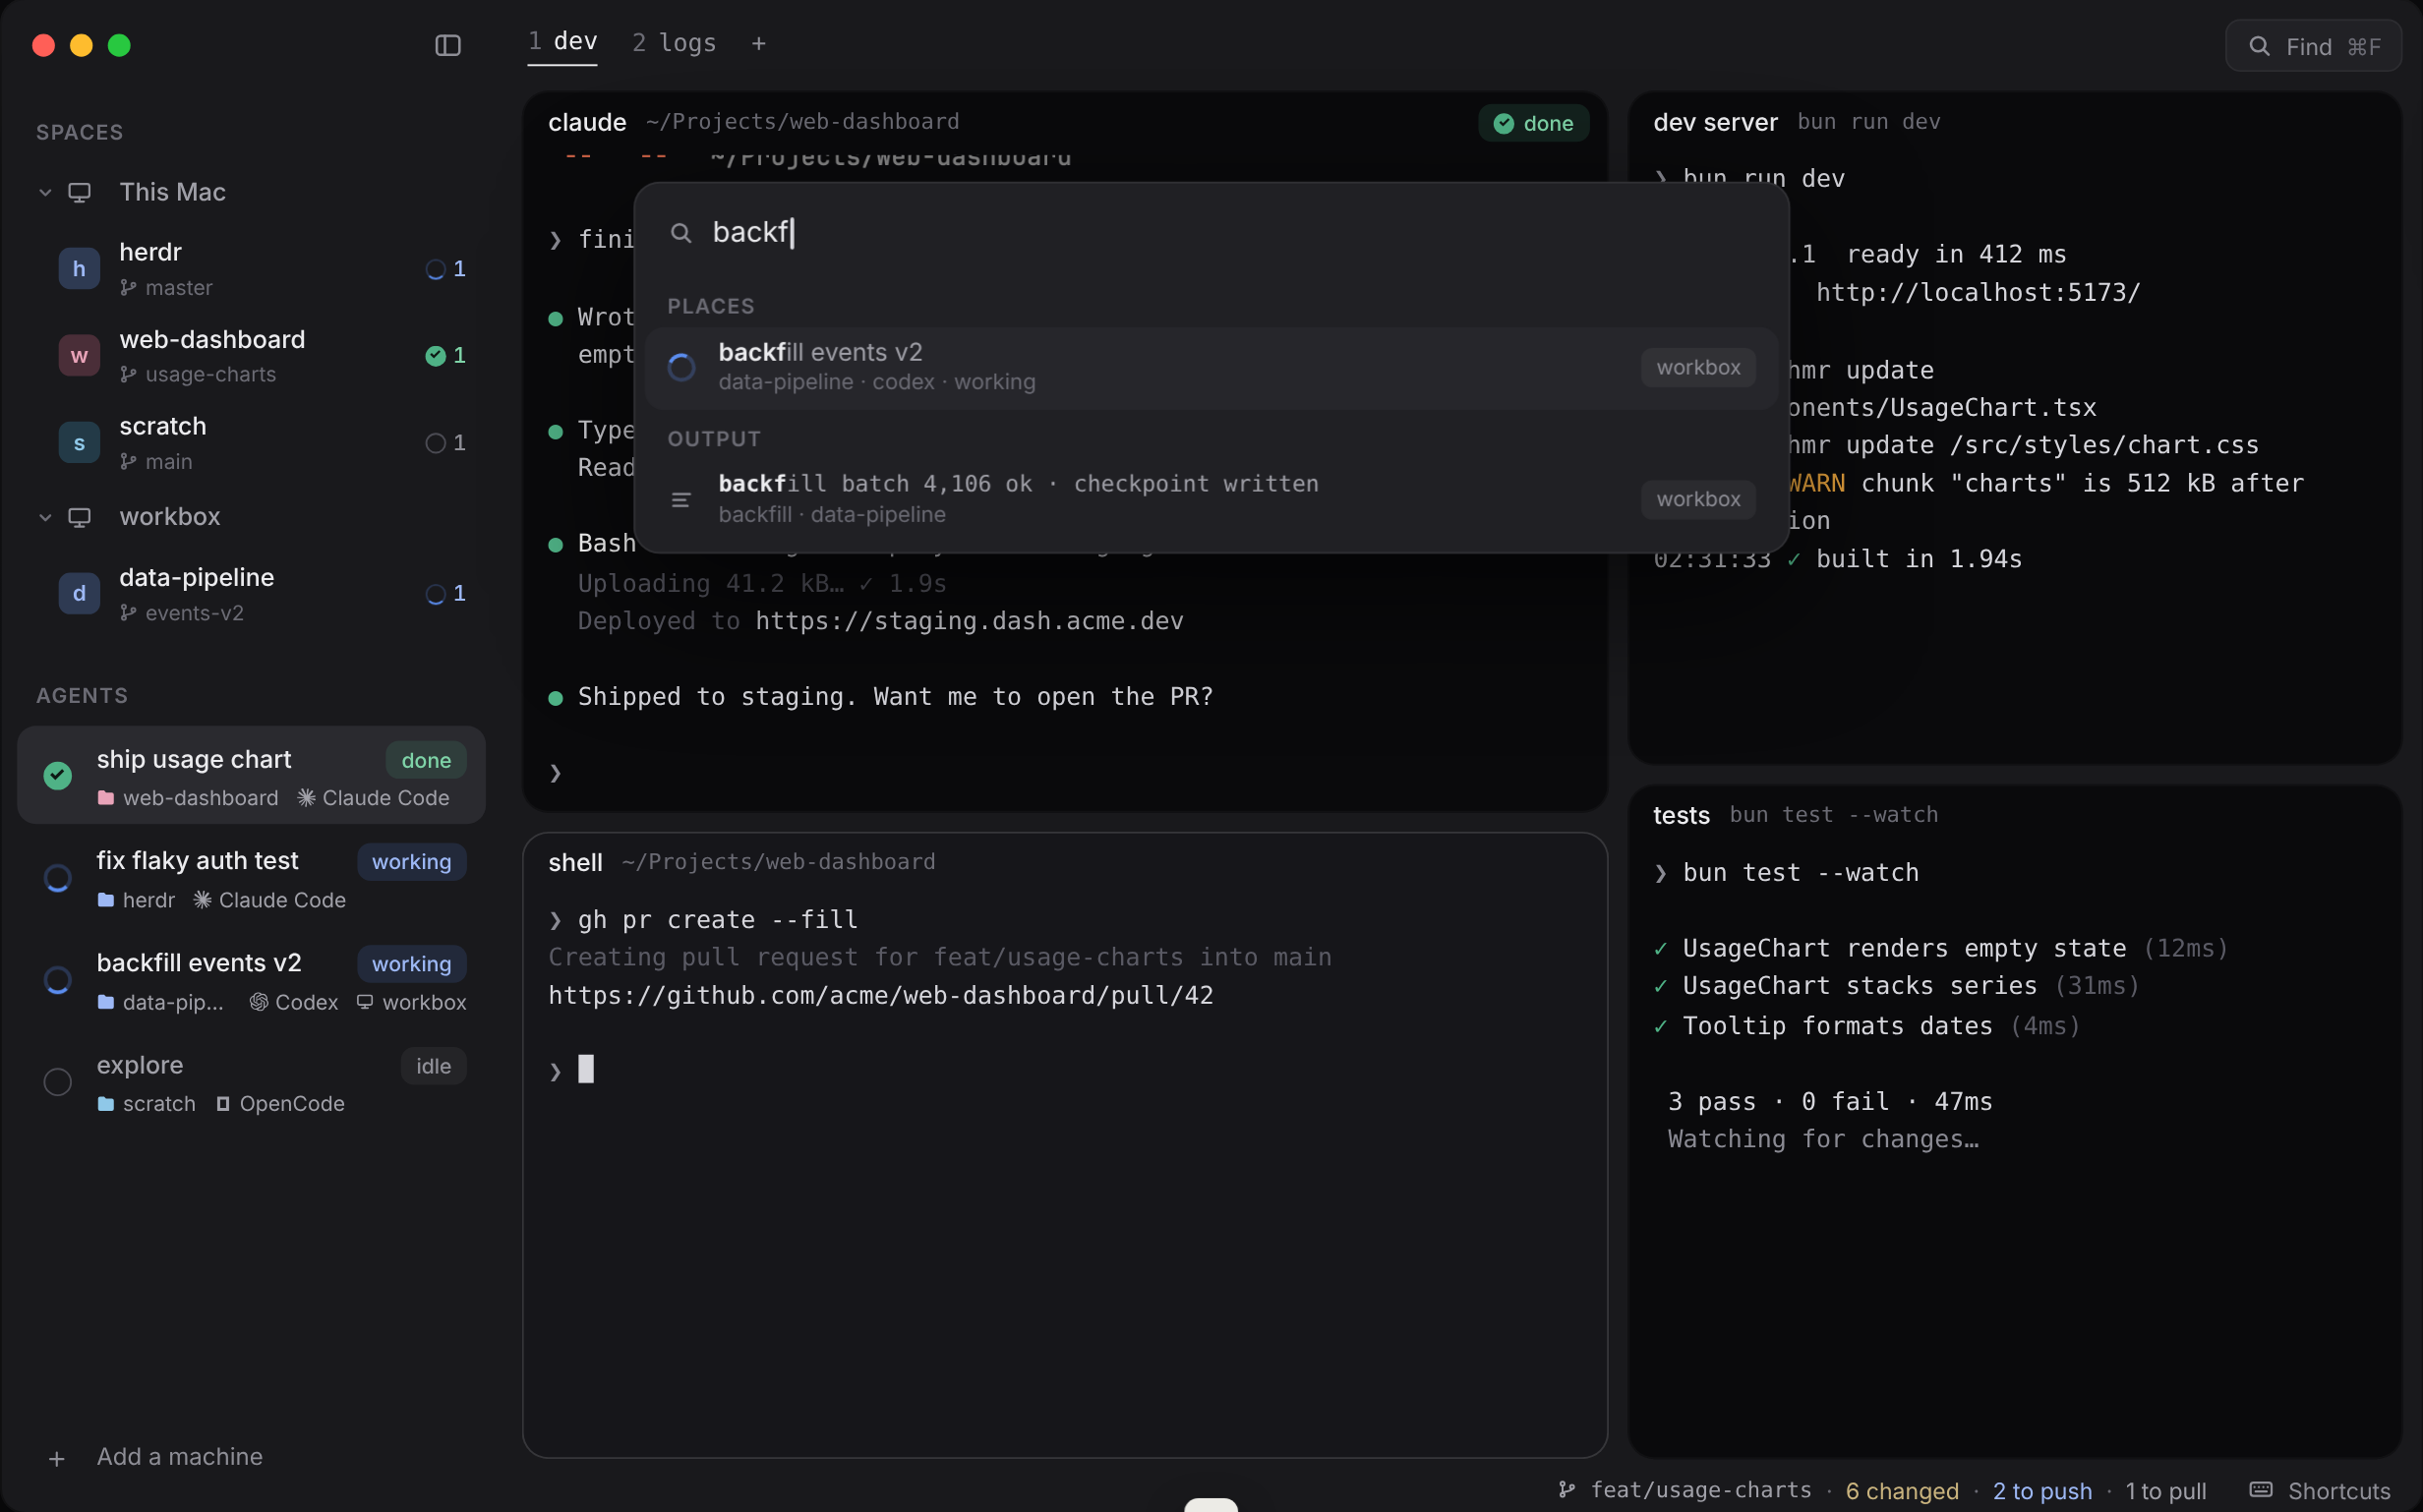Select the fix flaky auth test agent
Screen dimensions: 2423x1512
click(251, 878)
